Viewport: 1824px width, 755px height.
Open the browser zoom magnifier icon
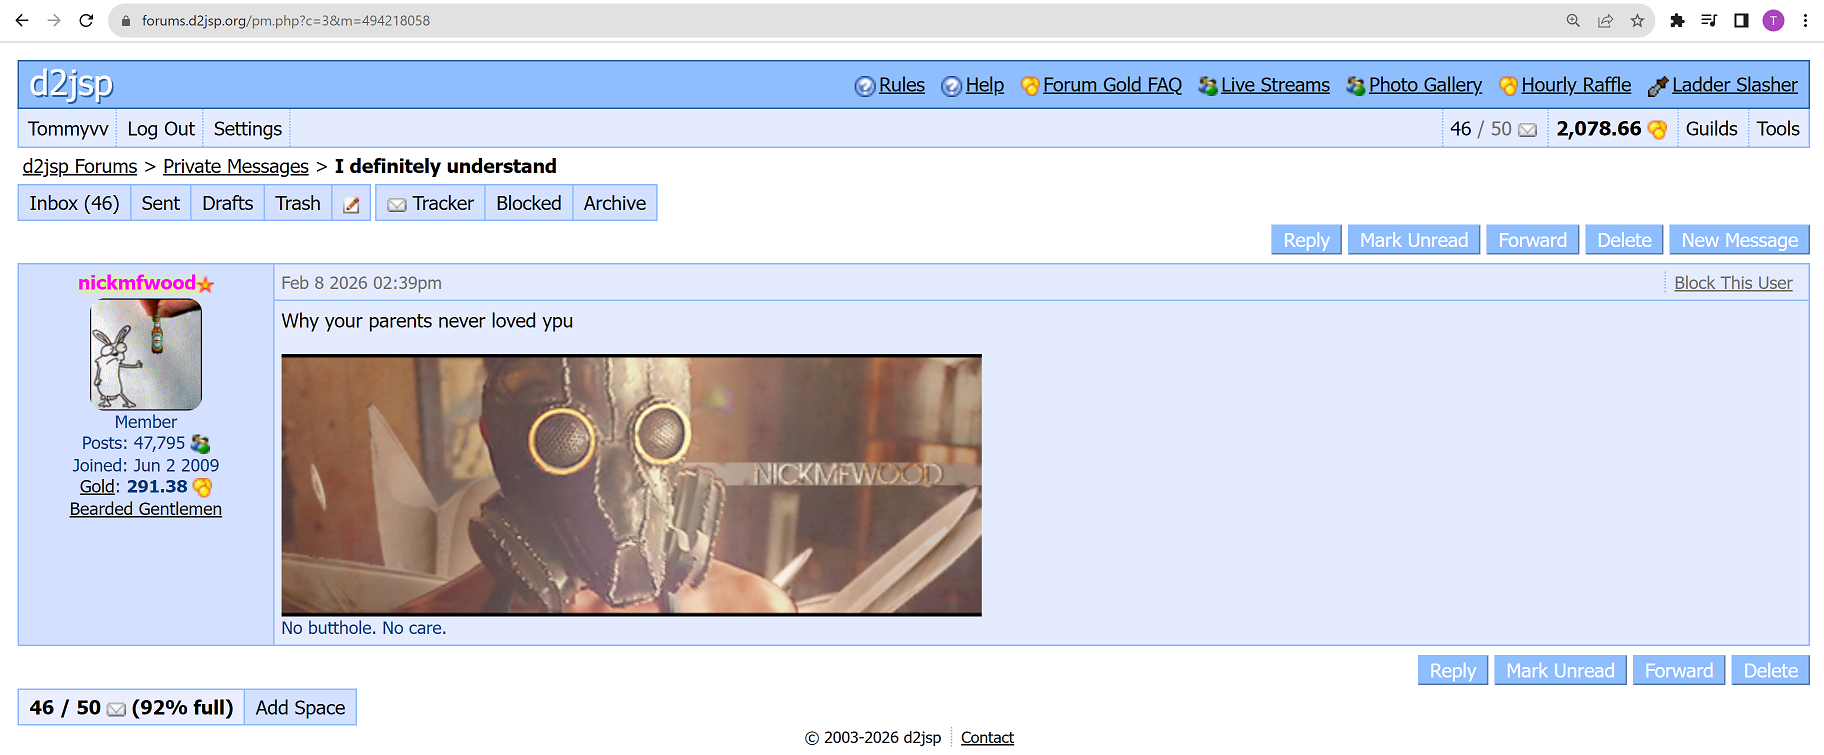pyautogui.click(x=1573, y=20)
